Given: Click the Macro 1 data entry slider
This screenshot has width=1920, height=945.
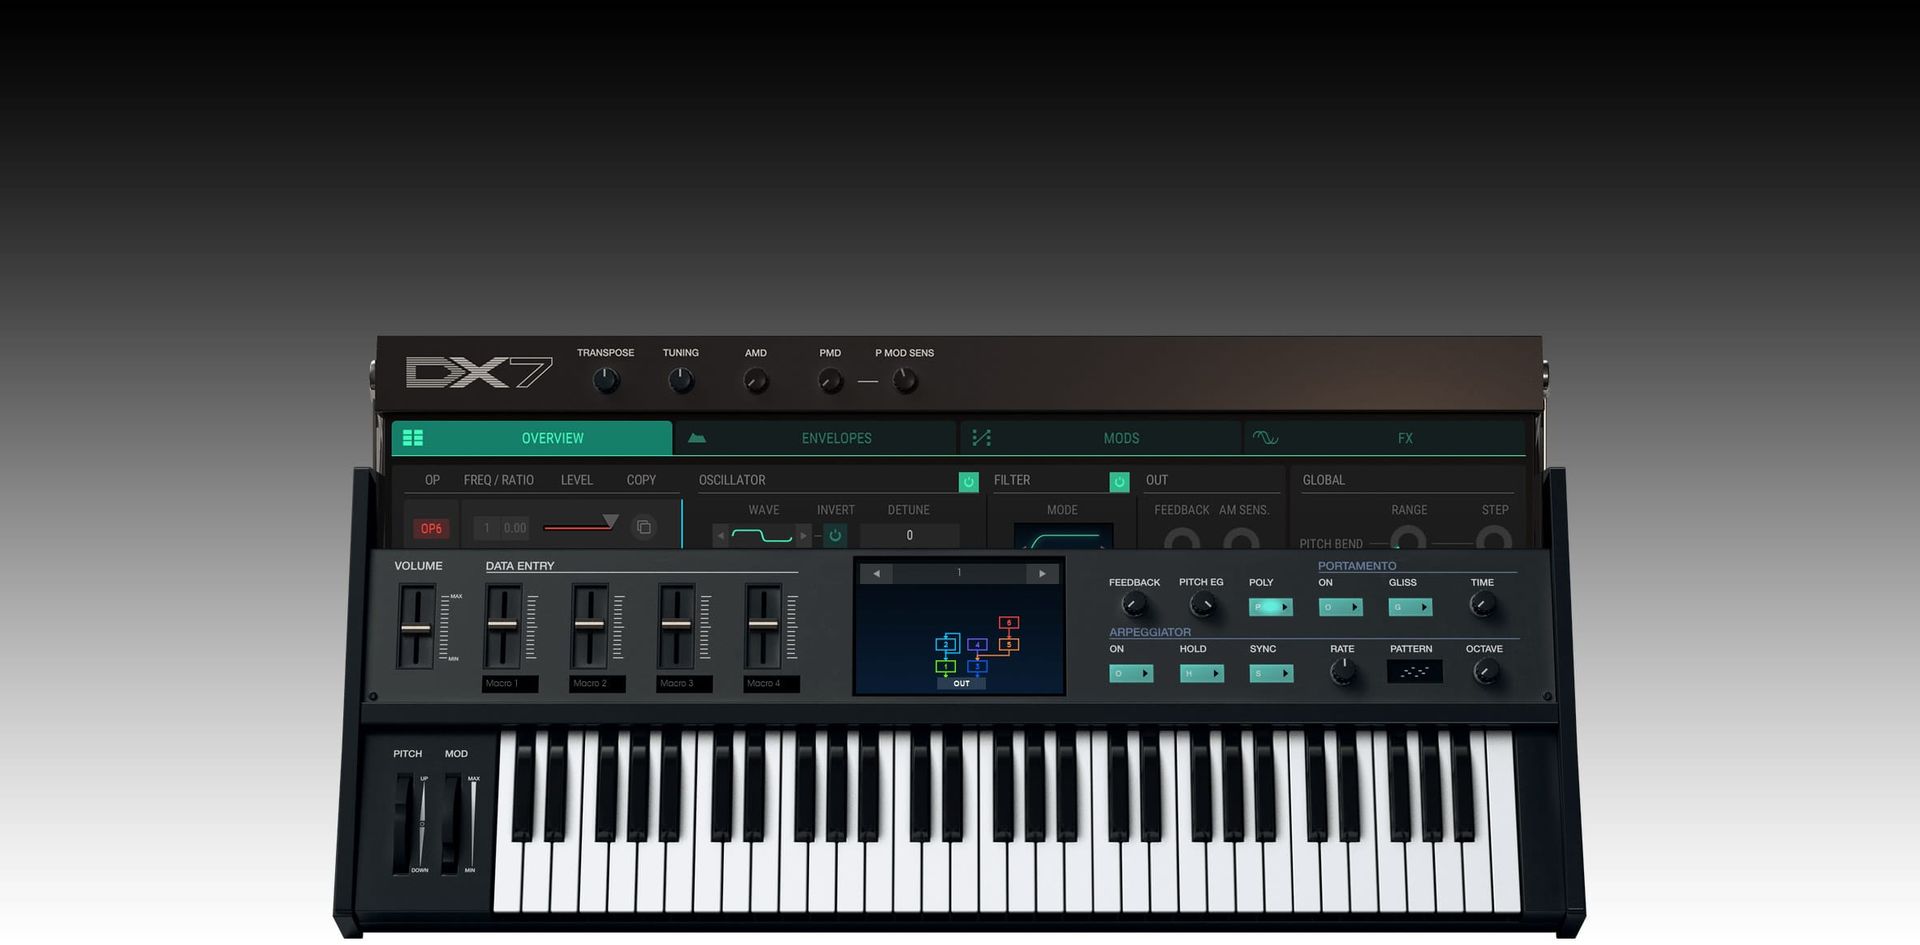Looking at the screenshot, I should 503,626.
